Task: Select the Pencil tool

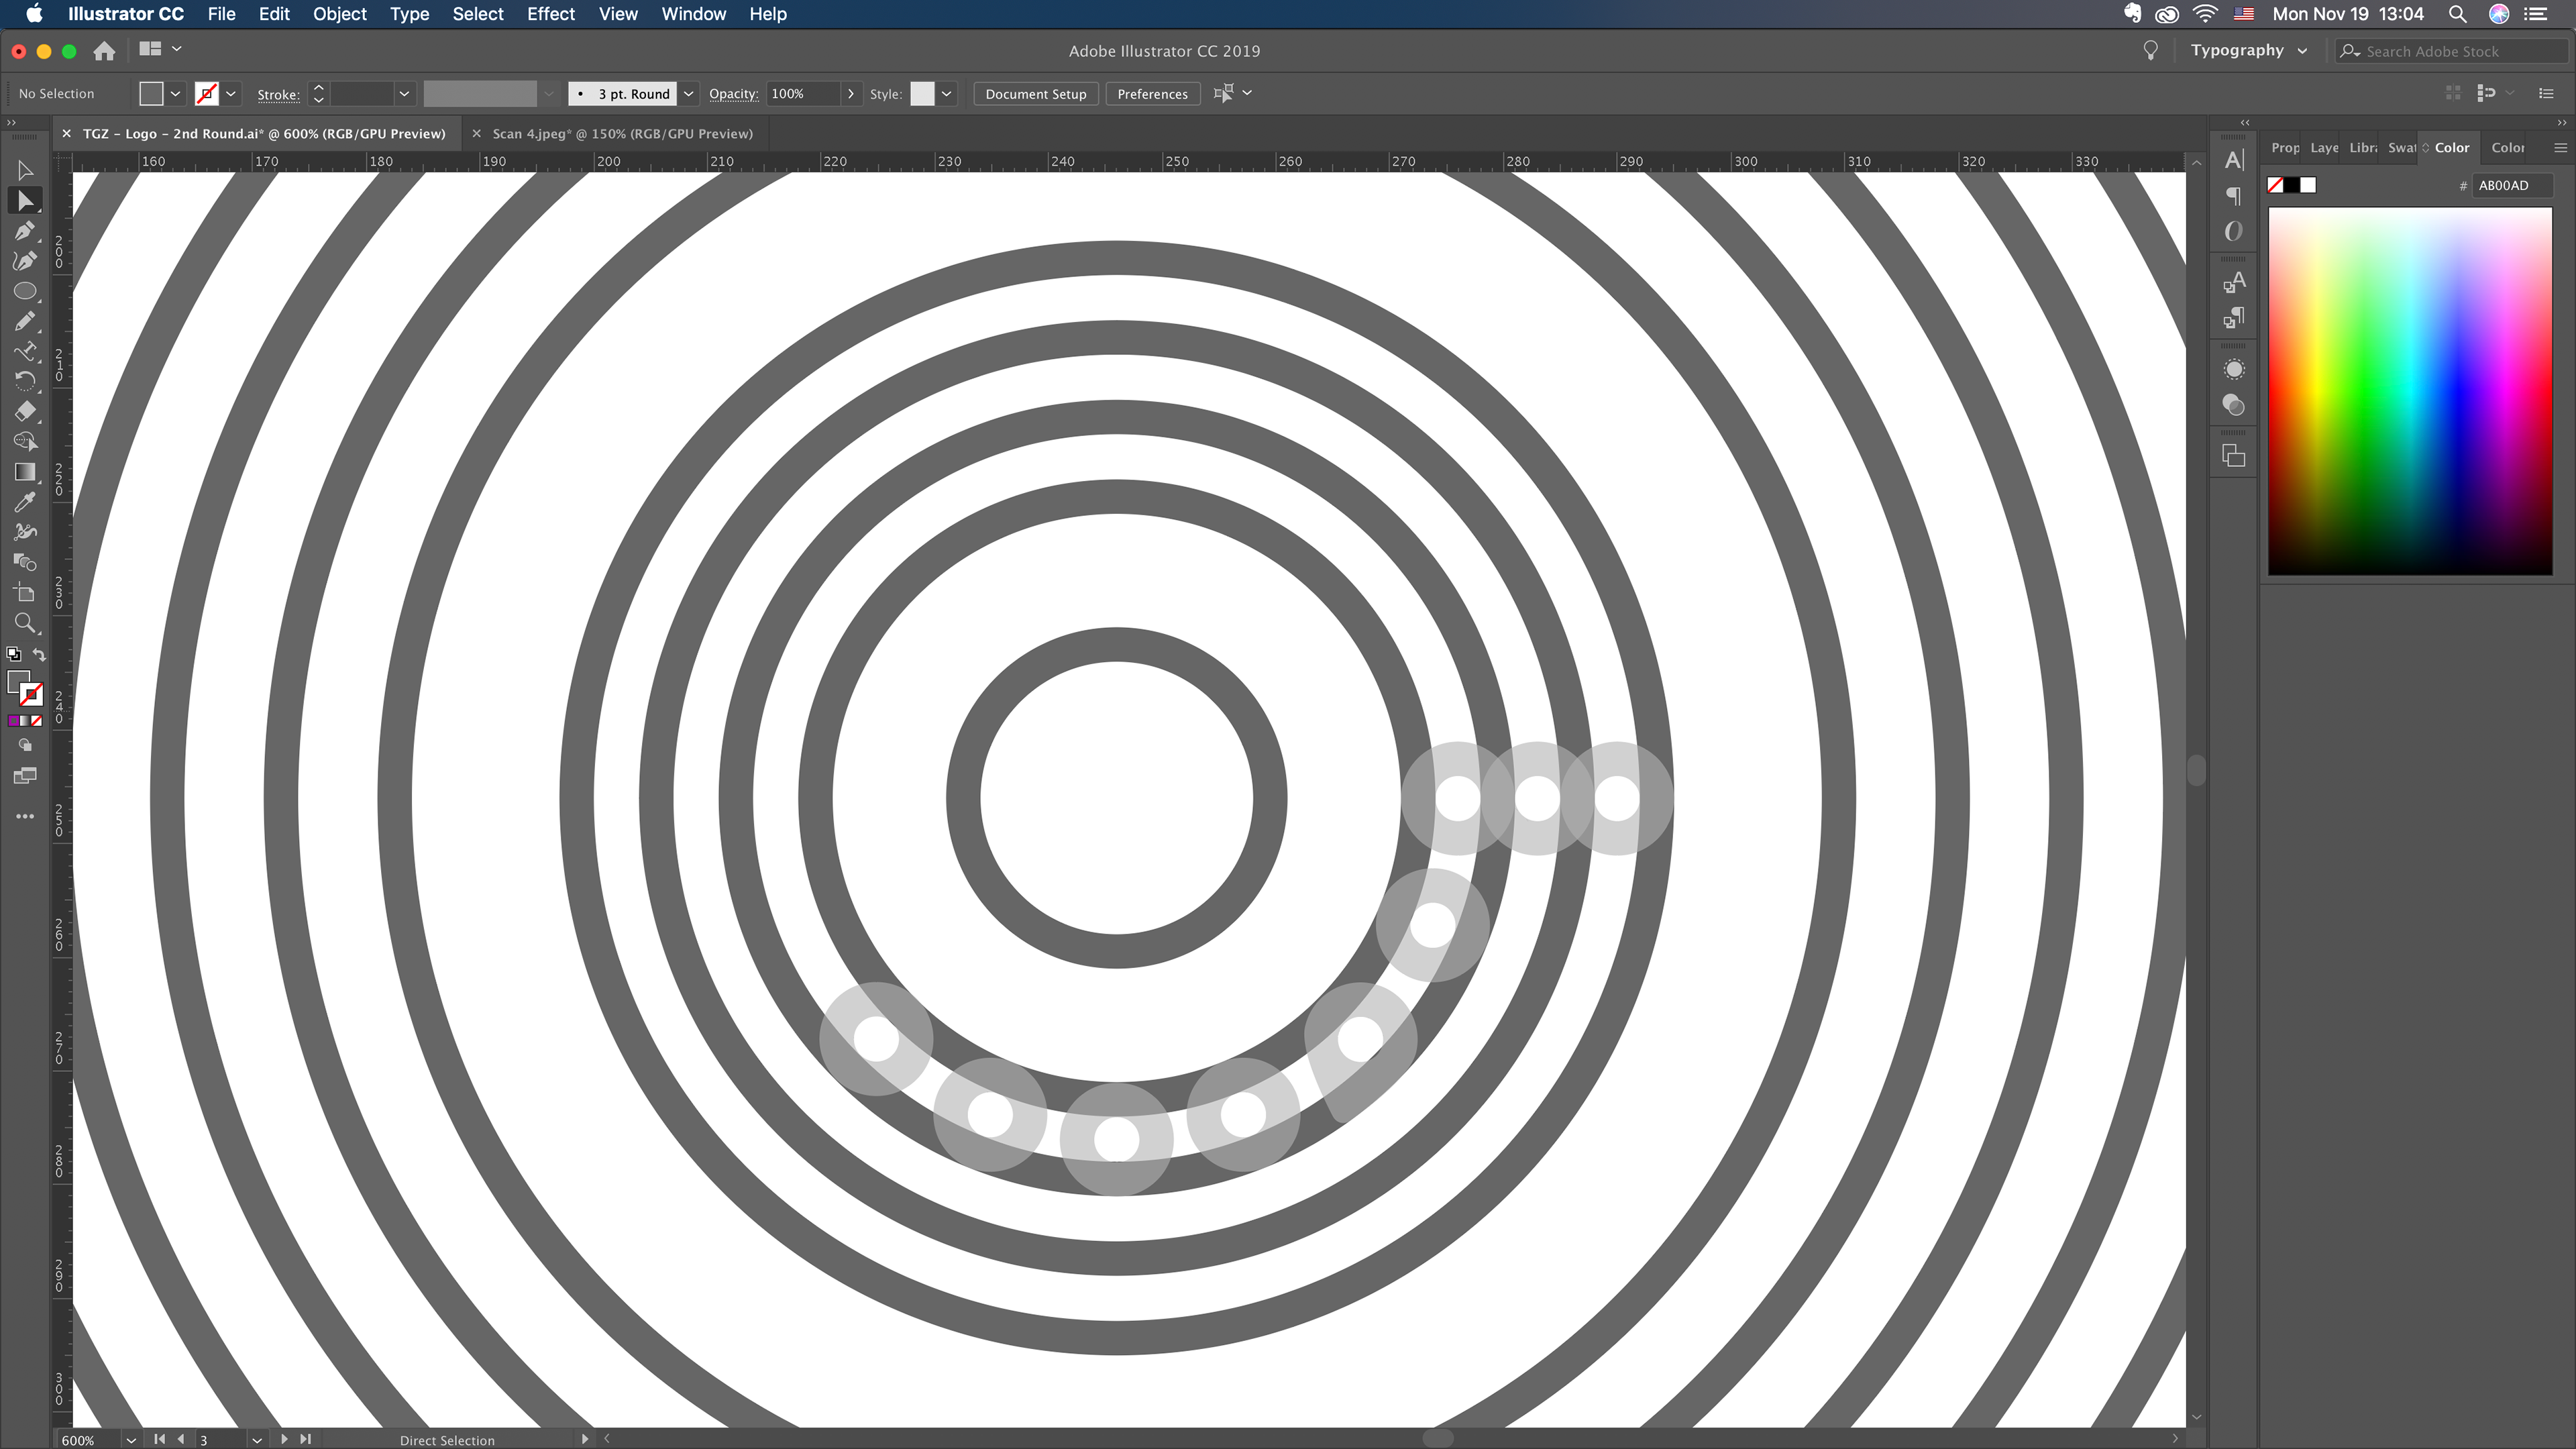Action: click(25, 321)
